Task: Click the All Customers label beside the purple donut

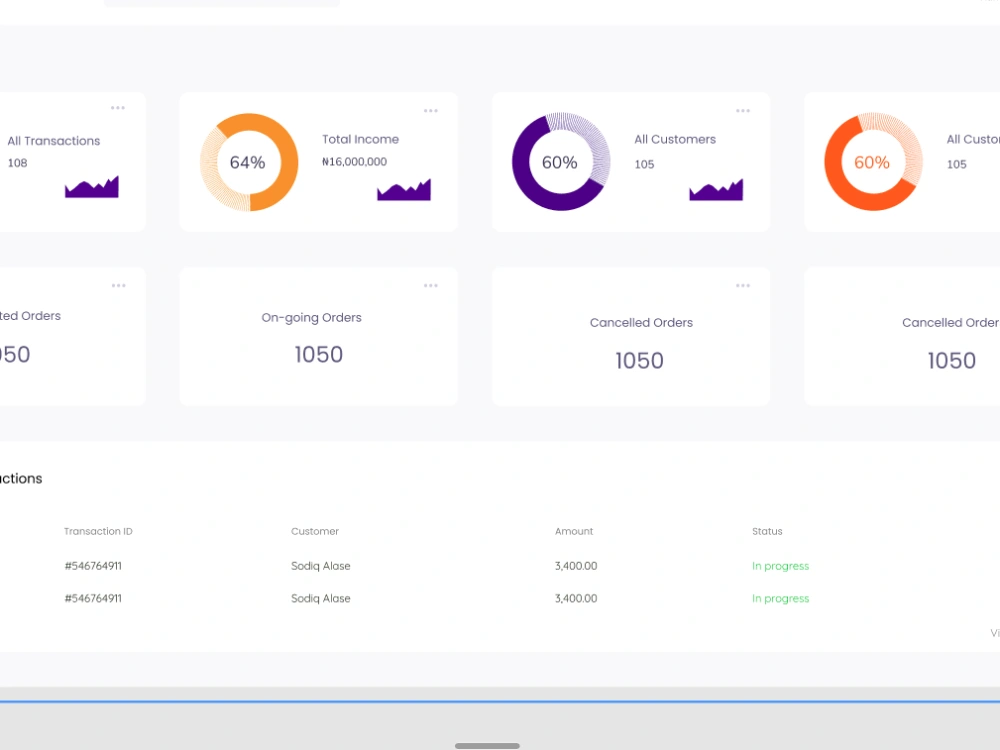Action: point(675,139)
